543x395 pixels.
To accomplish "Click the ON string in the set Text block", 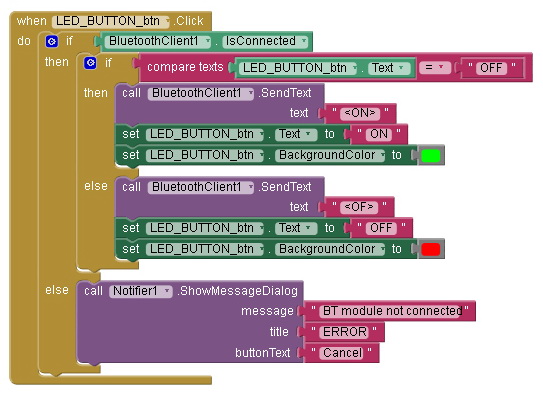I will click(x=379, y=134).
